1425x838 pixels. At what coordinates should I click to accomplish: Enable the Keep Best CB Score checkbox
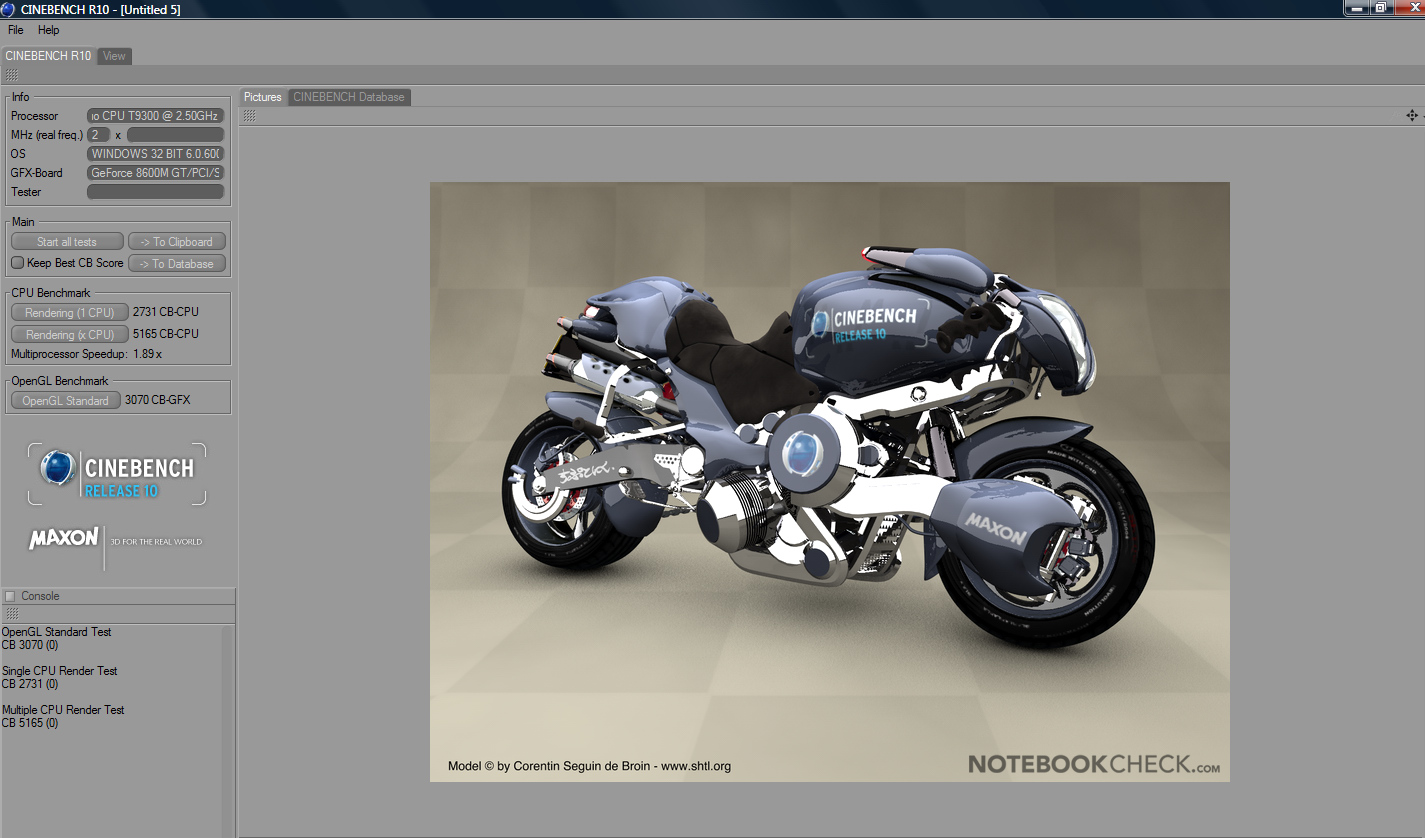pos(17,263)
